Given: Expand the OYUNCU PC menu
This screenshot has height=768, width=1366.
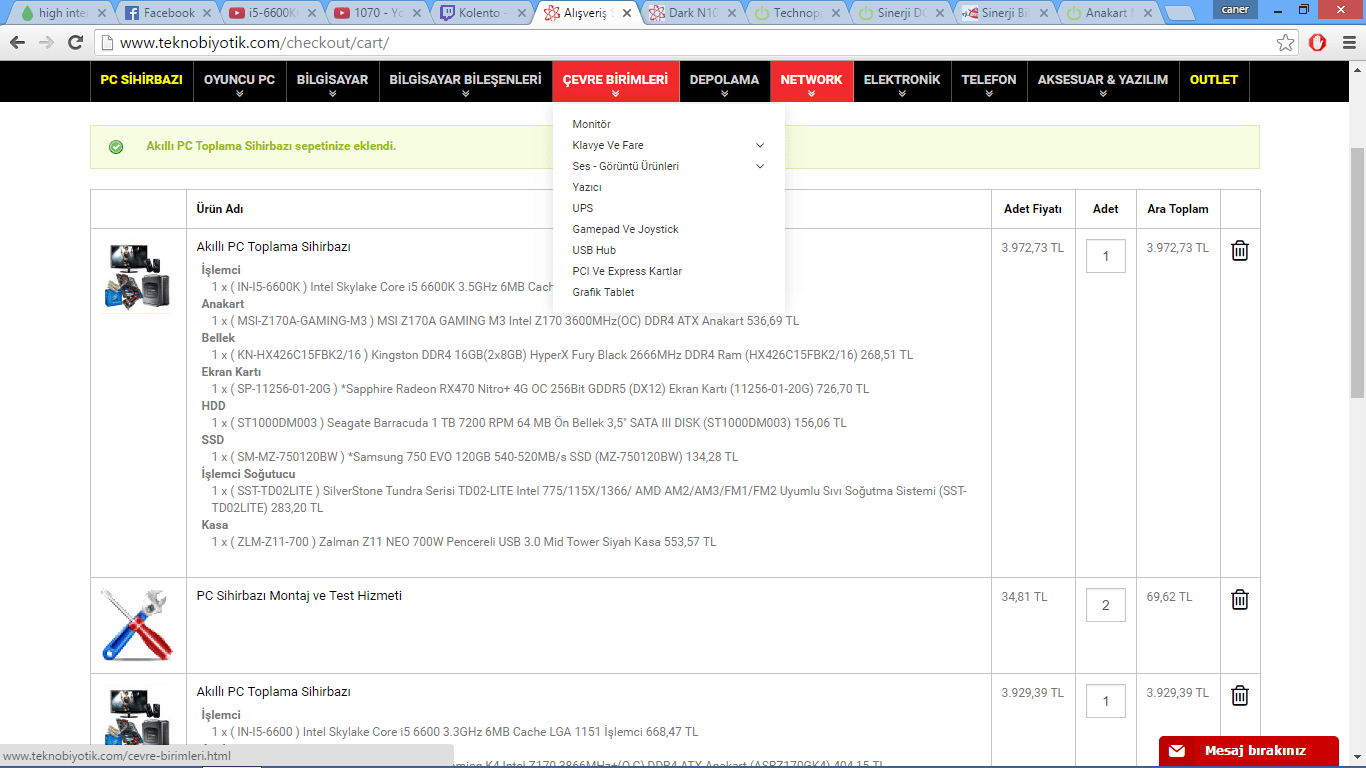Looking at the screenshot, I should point(239,81).
